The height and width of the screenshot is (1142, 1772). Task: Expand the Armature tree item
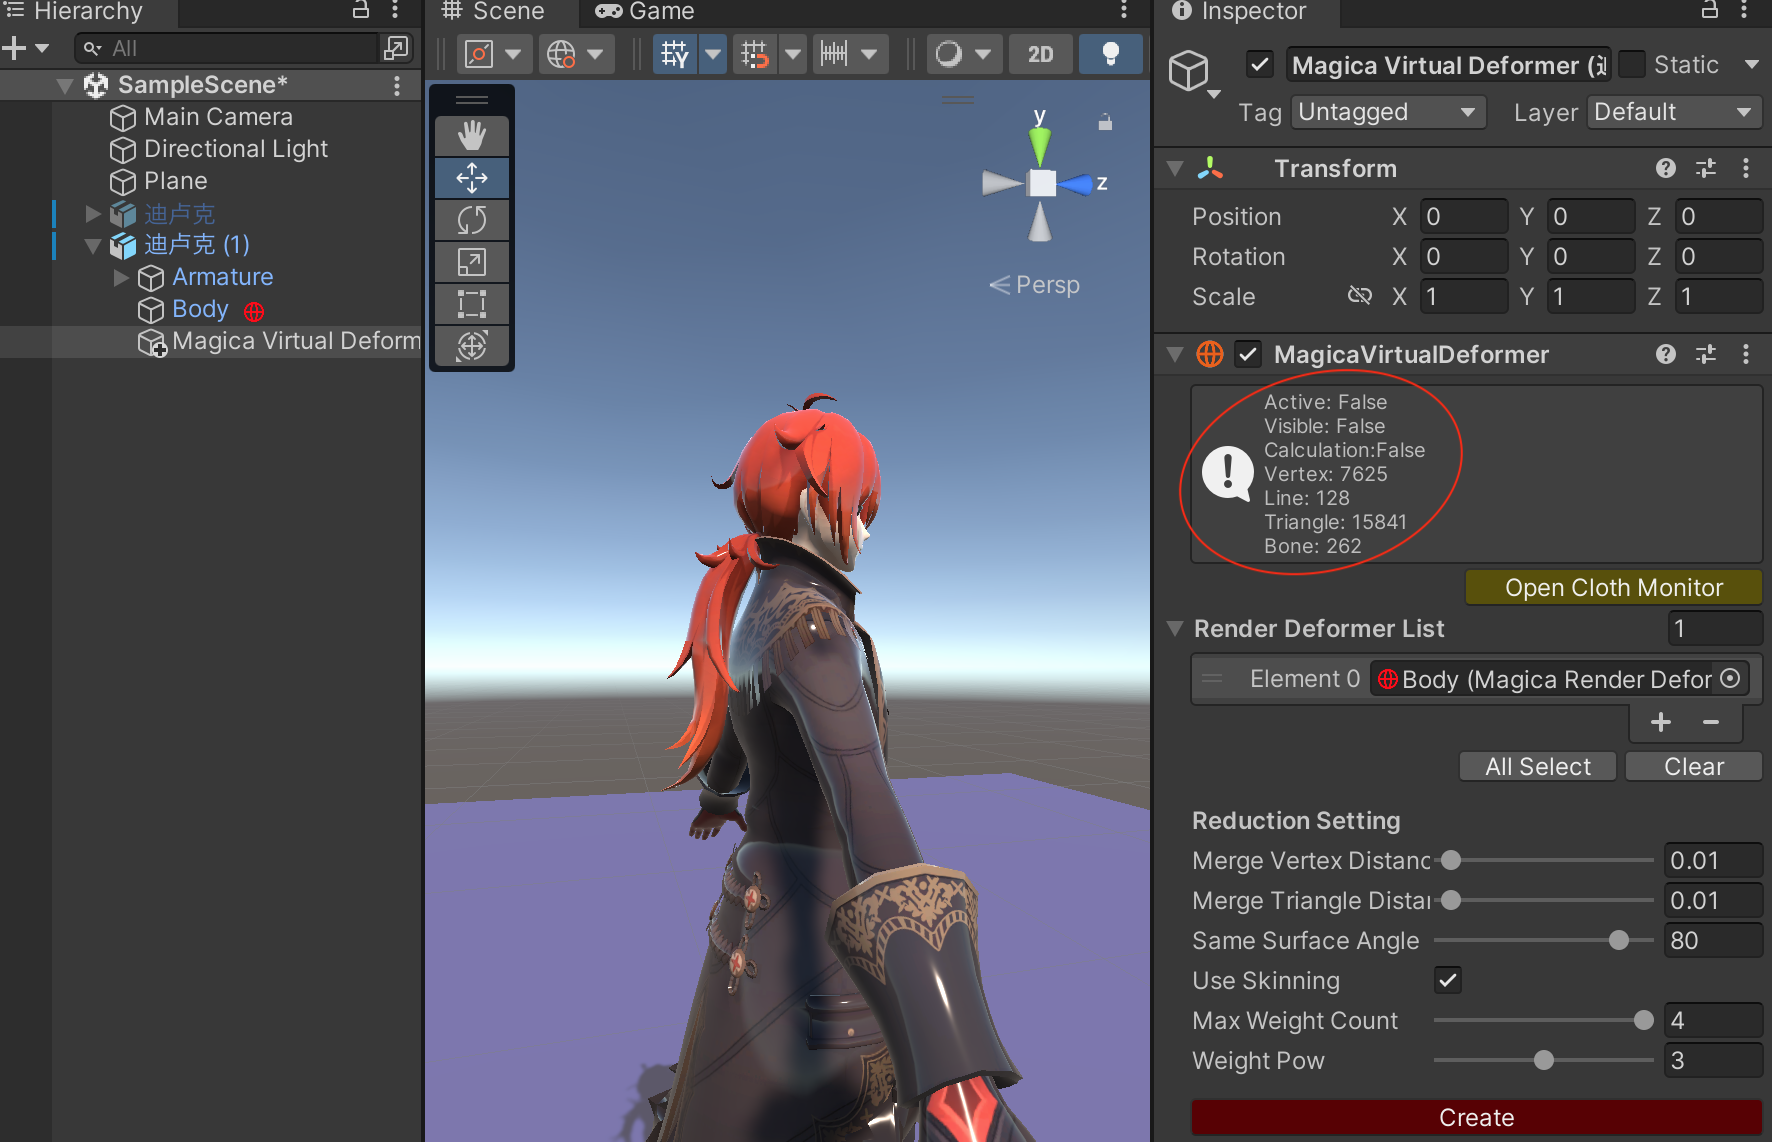(x=121, y=277)
